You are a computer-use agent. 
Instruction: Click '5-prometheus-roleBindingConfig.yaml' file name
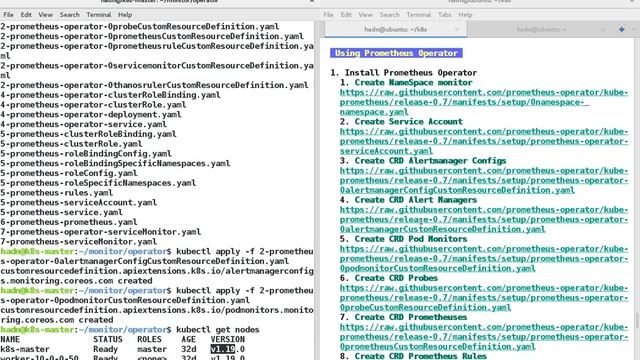point(86,154)
